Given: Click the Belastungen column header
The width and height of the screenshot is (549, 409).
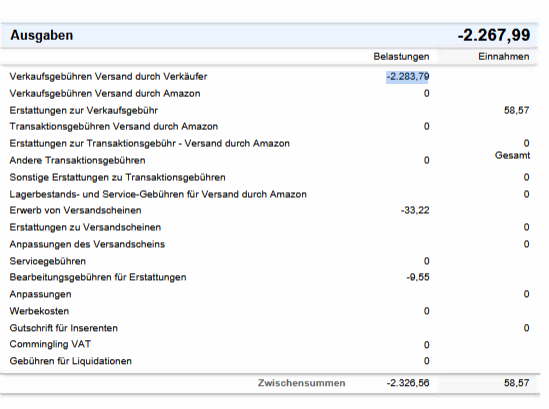Looking at the screenshot, I should 401,56.
